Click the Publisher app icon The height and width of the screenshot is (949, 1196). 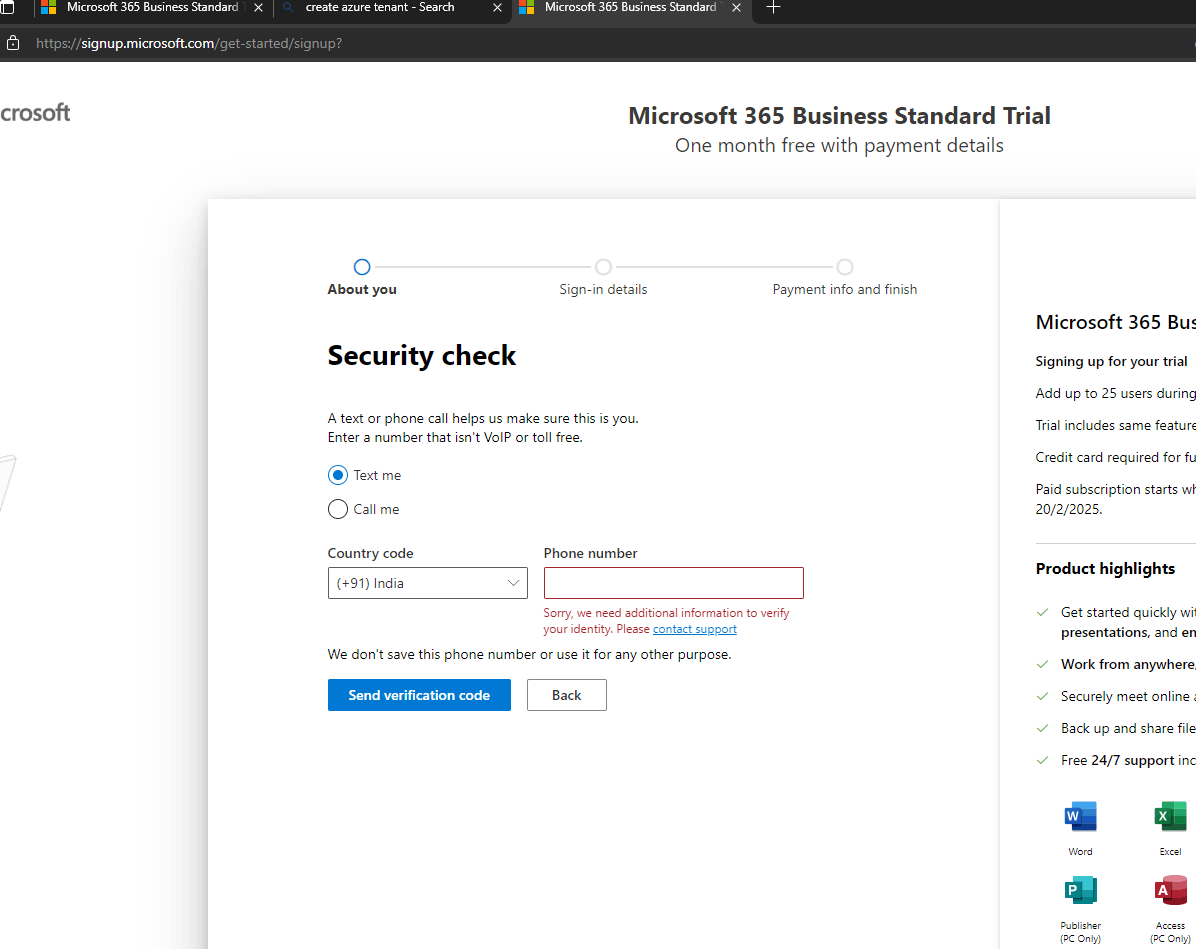point(1080,890)
